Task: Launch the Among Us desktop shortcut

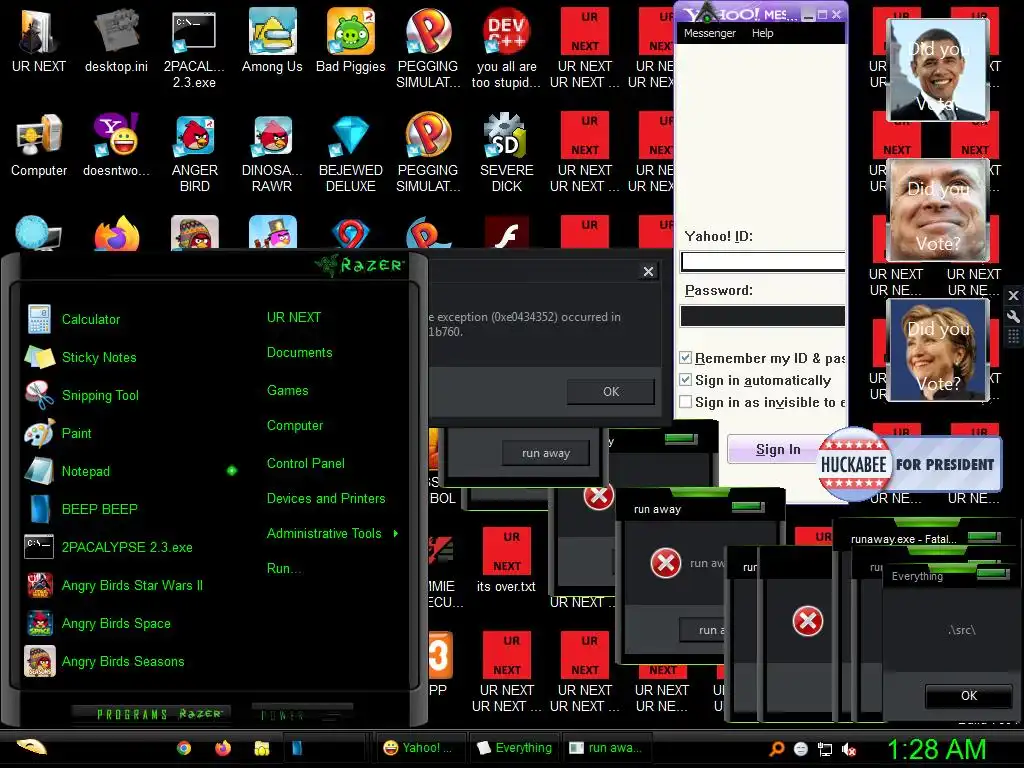Action: (x=272, y=40)
